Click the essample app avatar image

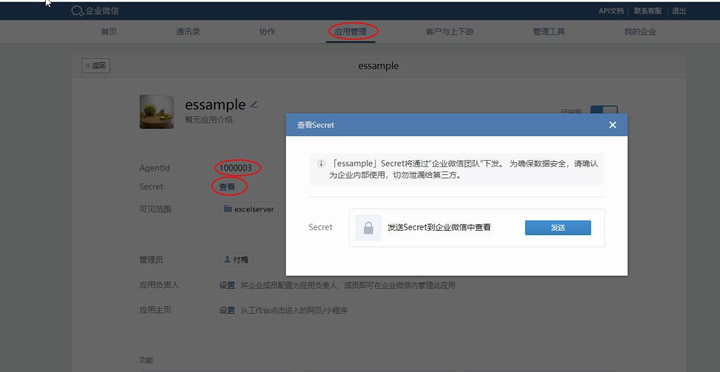pyautogui.click(x=157, y=112)
